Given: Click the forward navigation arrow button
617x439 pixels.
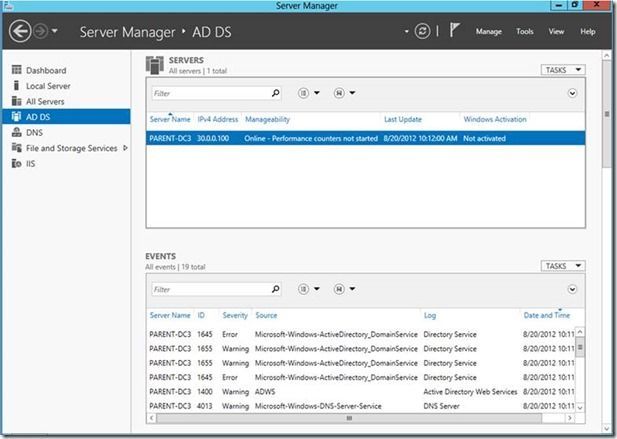Looking at the screenshot, I should click(x=41, y=31).
